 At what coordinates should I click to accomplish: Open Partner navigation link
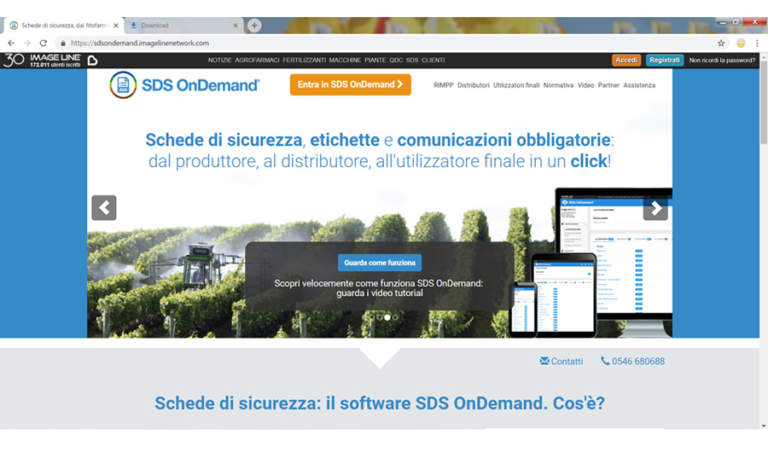click(x=608, y=85)
